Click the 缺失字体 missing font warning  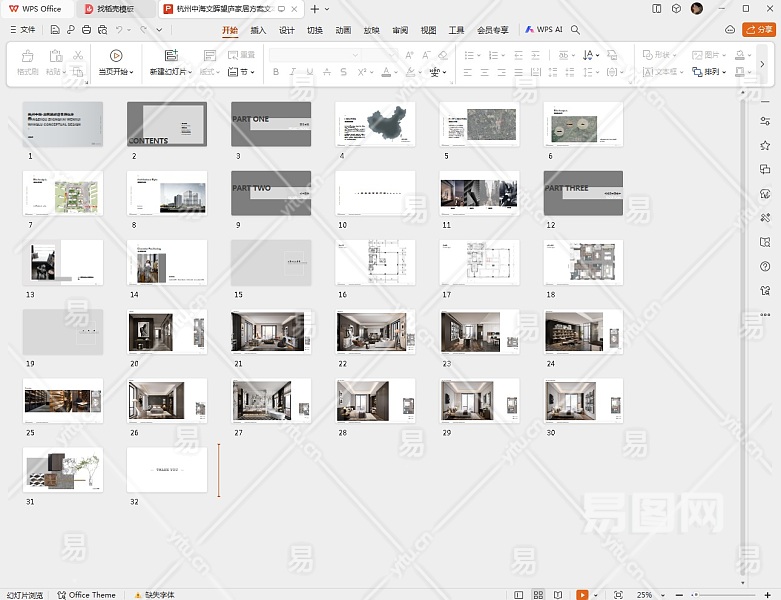(x=154, y=594)
